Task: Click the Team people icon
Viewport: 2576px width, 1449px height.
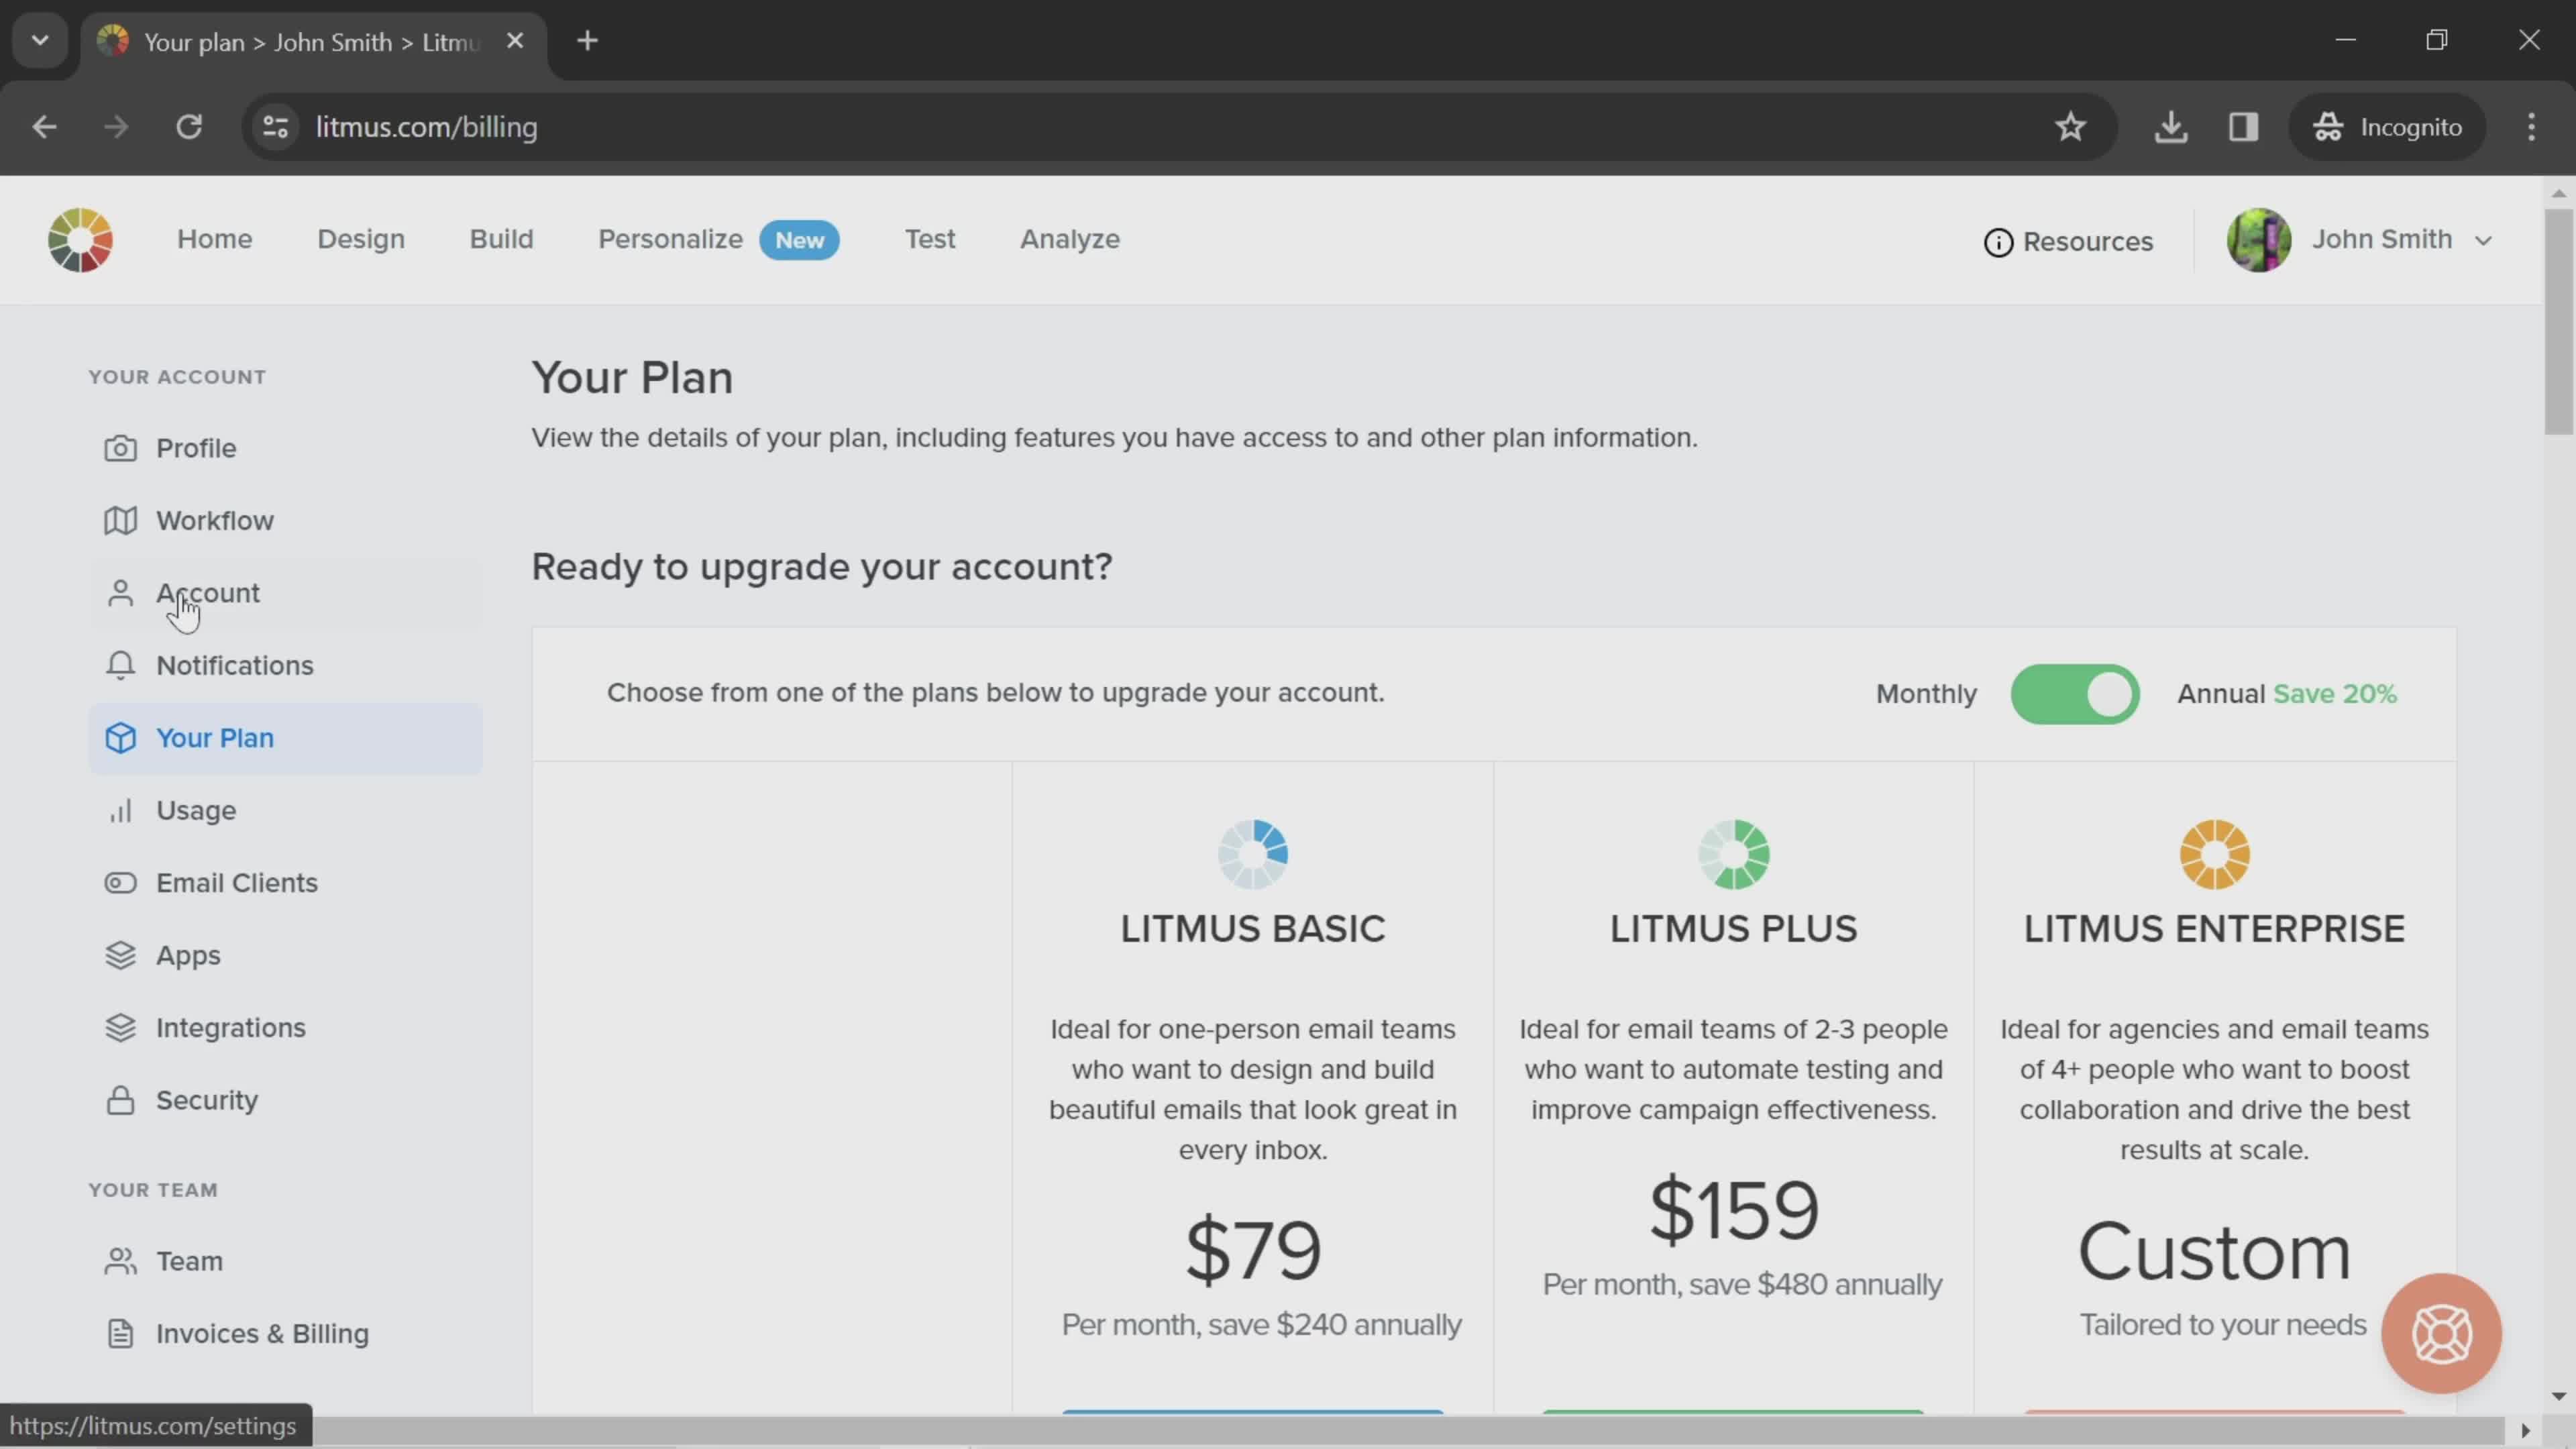Action: coord(120,1261)
